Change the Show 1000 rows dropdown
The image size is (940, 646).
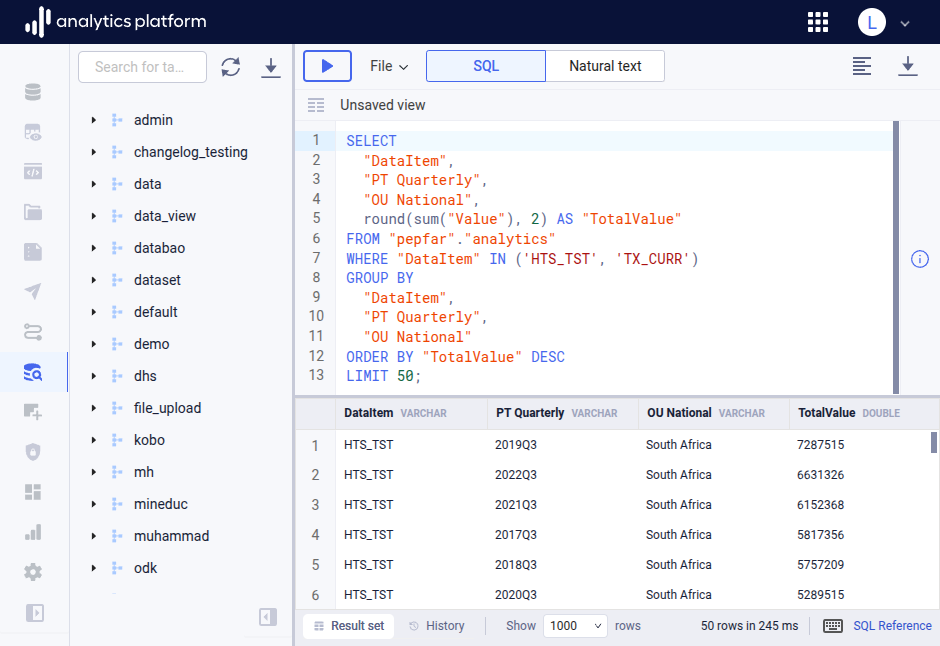575,626
